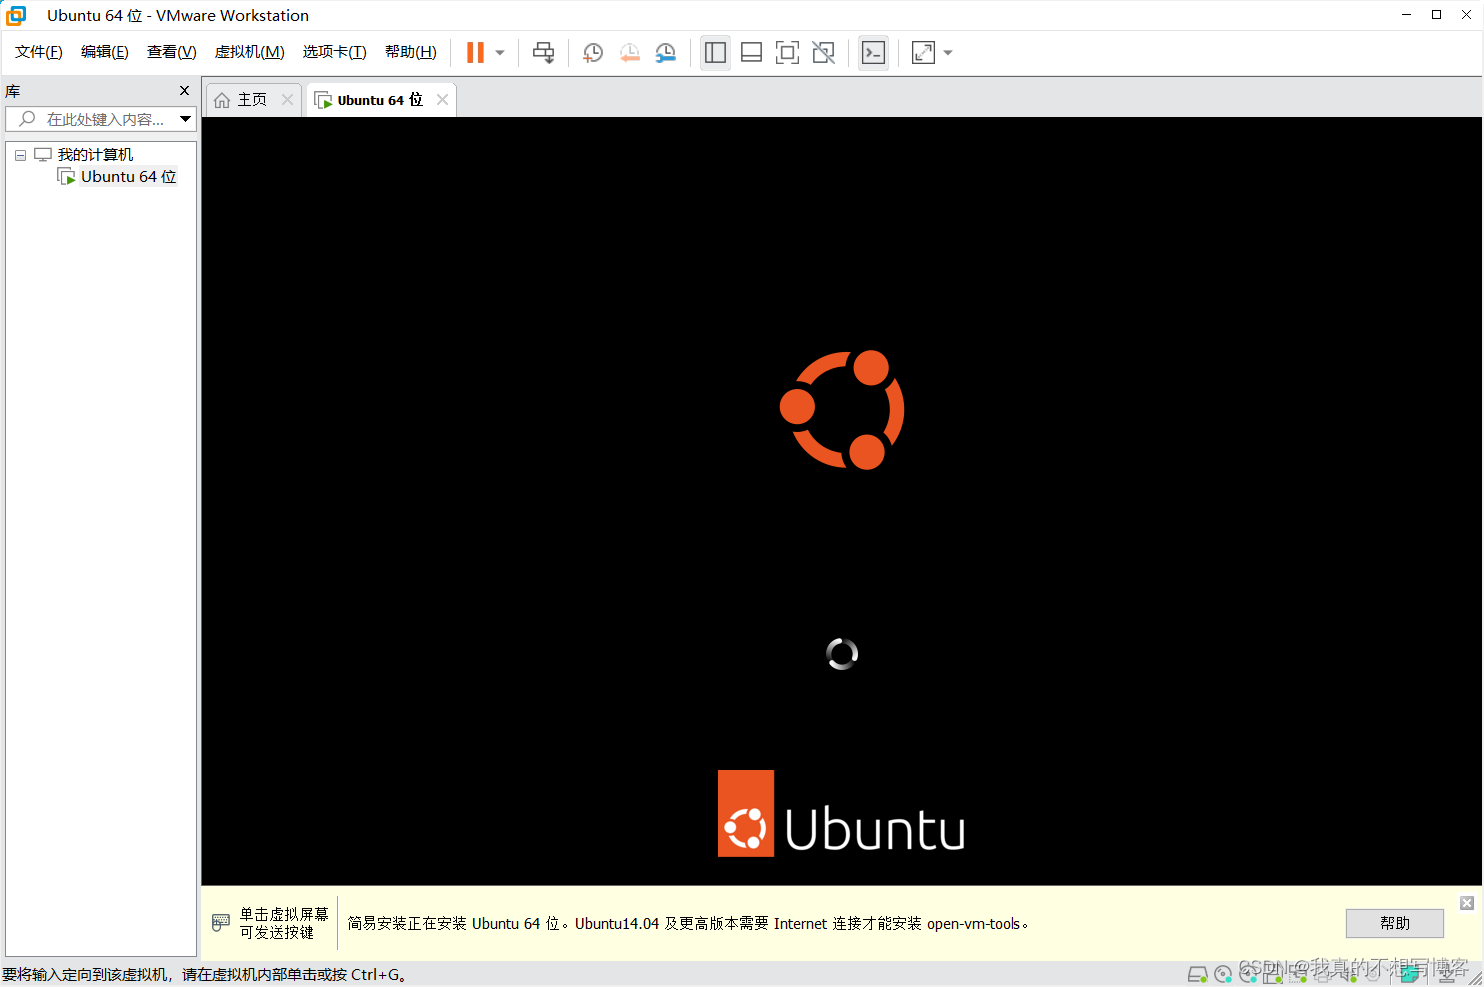Take a snapshot of the virtual machine
The height and width of the screenshot is (987, 1484).
[x=592, y=52]
